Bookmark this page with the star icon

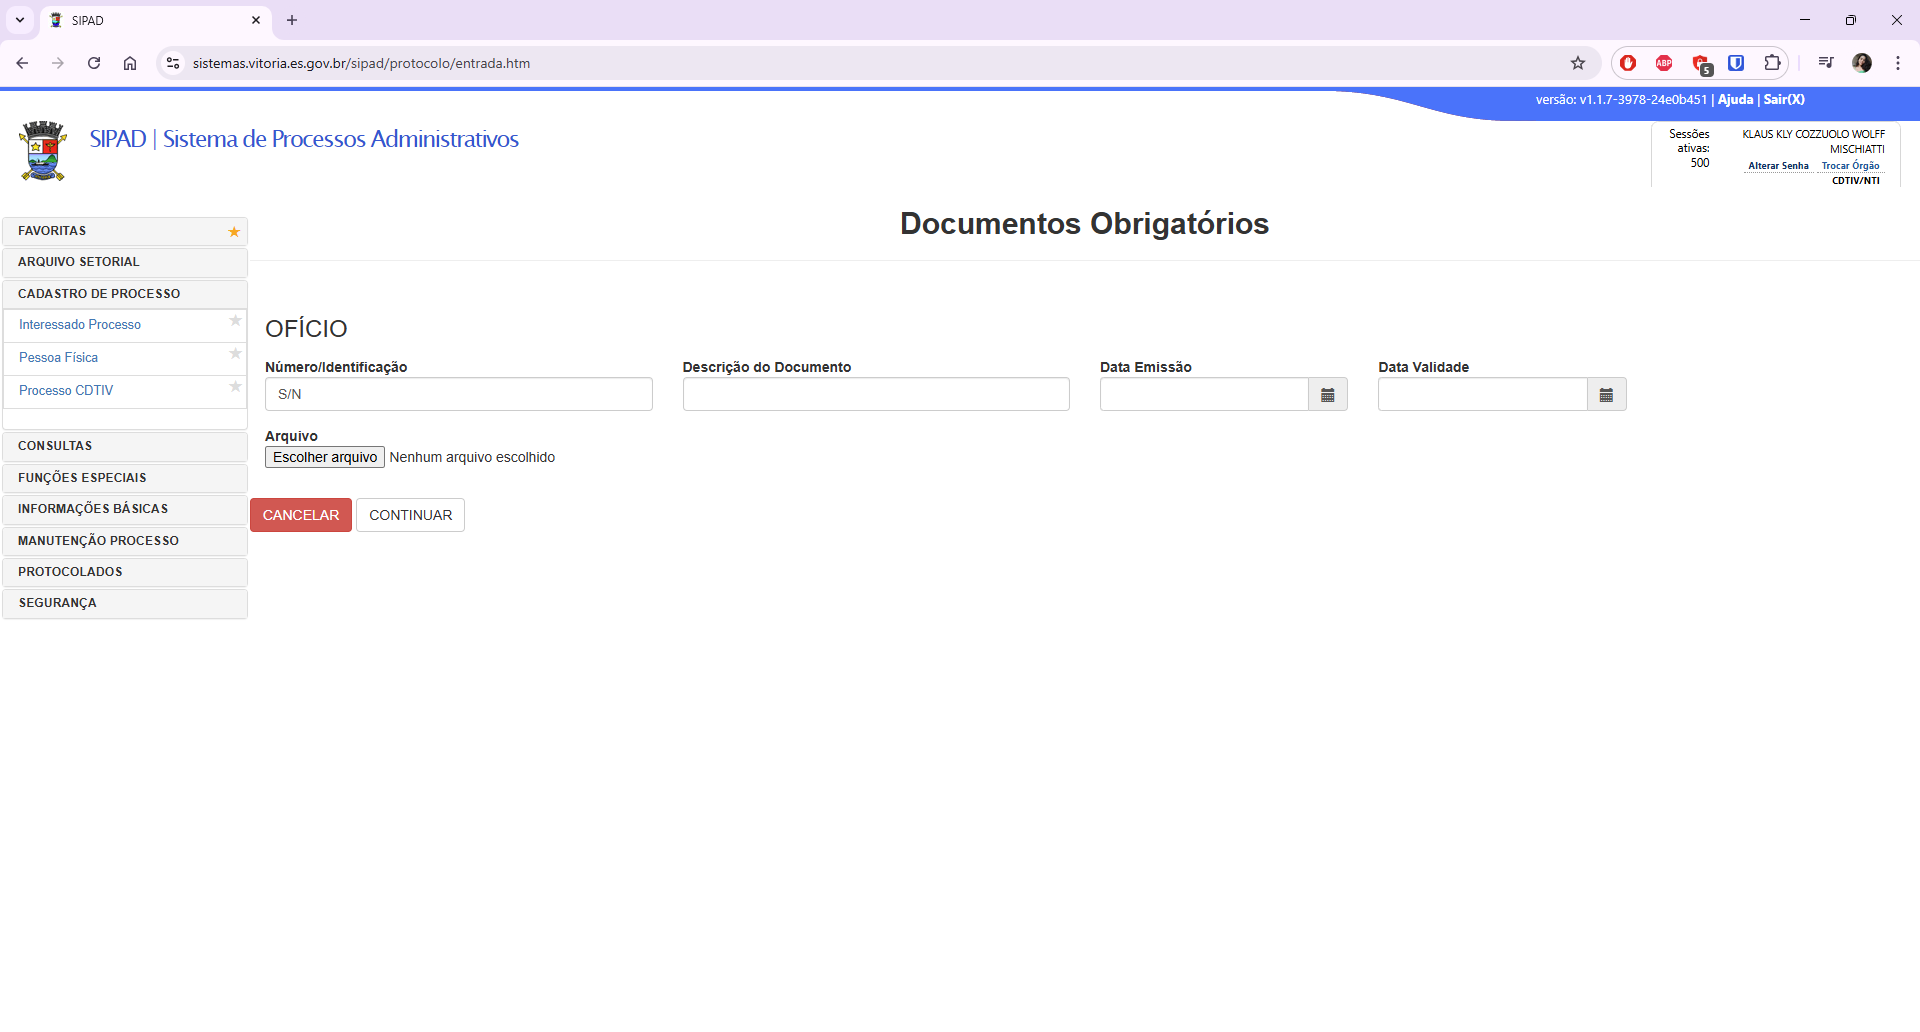[1578, 63]
